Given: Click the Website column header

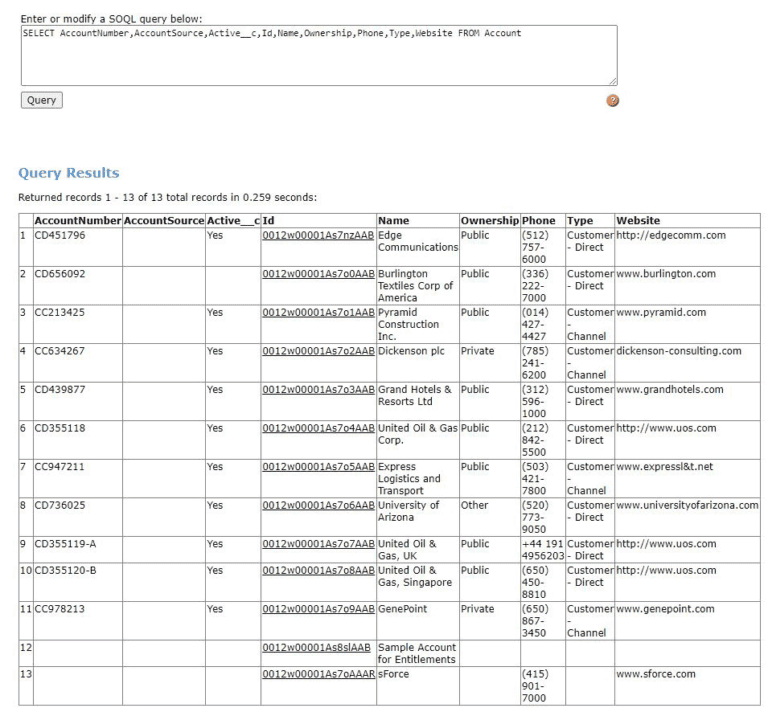Looking at the screenshot, I should (638, 220).
